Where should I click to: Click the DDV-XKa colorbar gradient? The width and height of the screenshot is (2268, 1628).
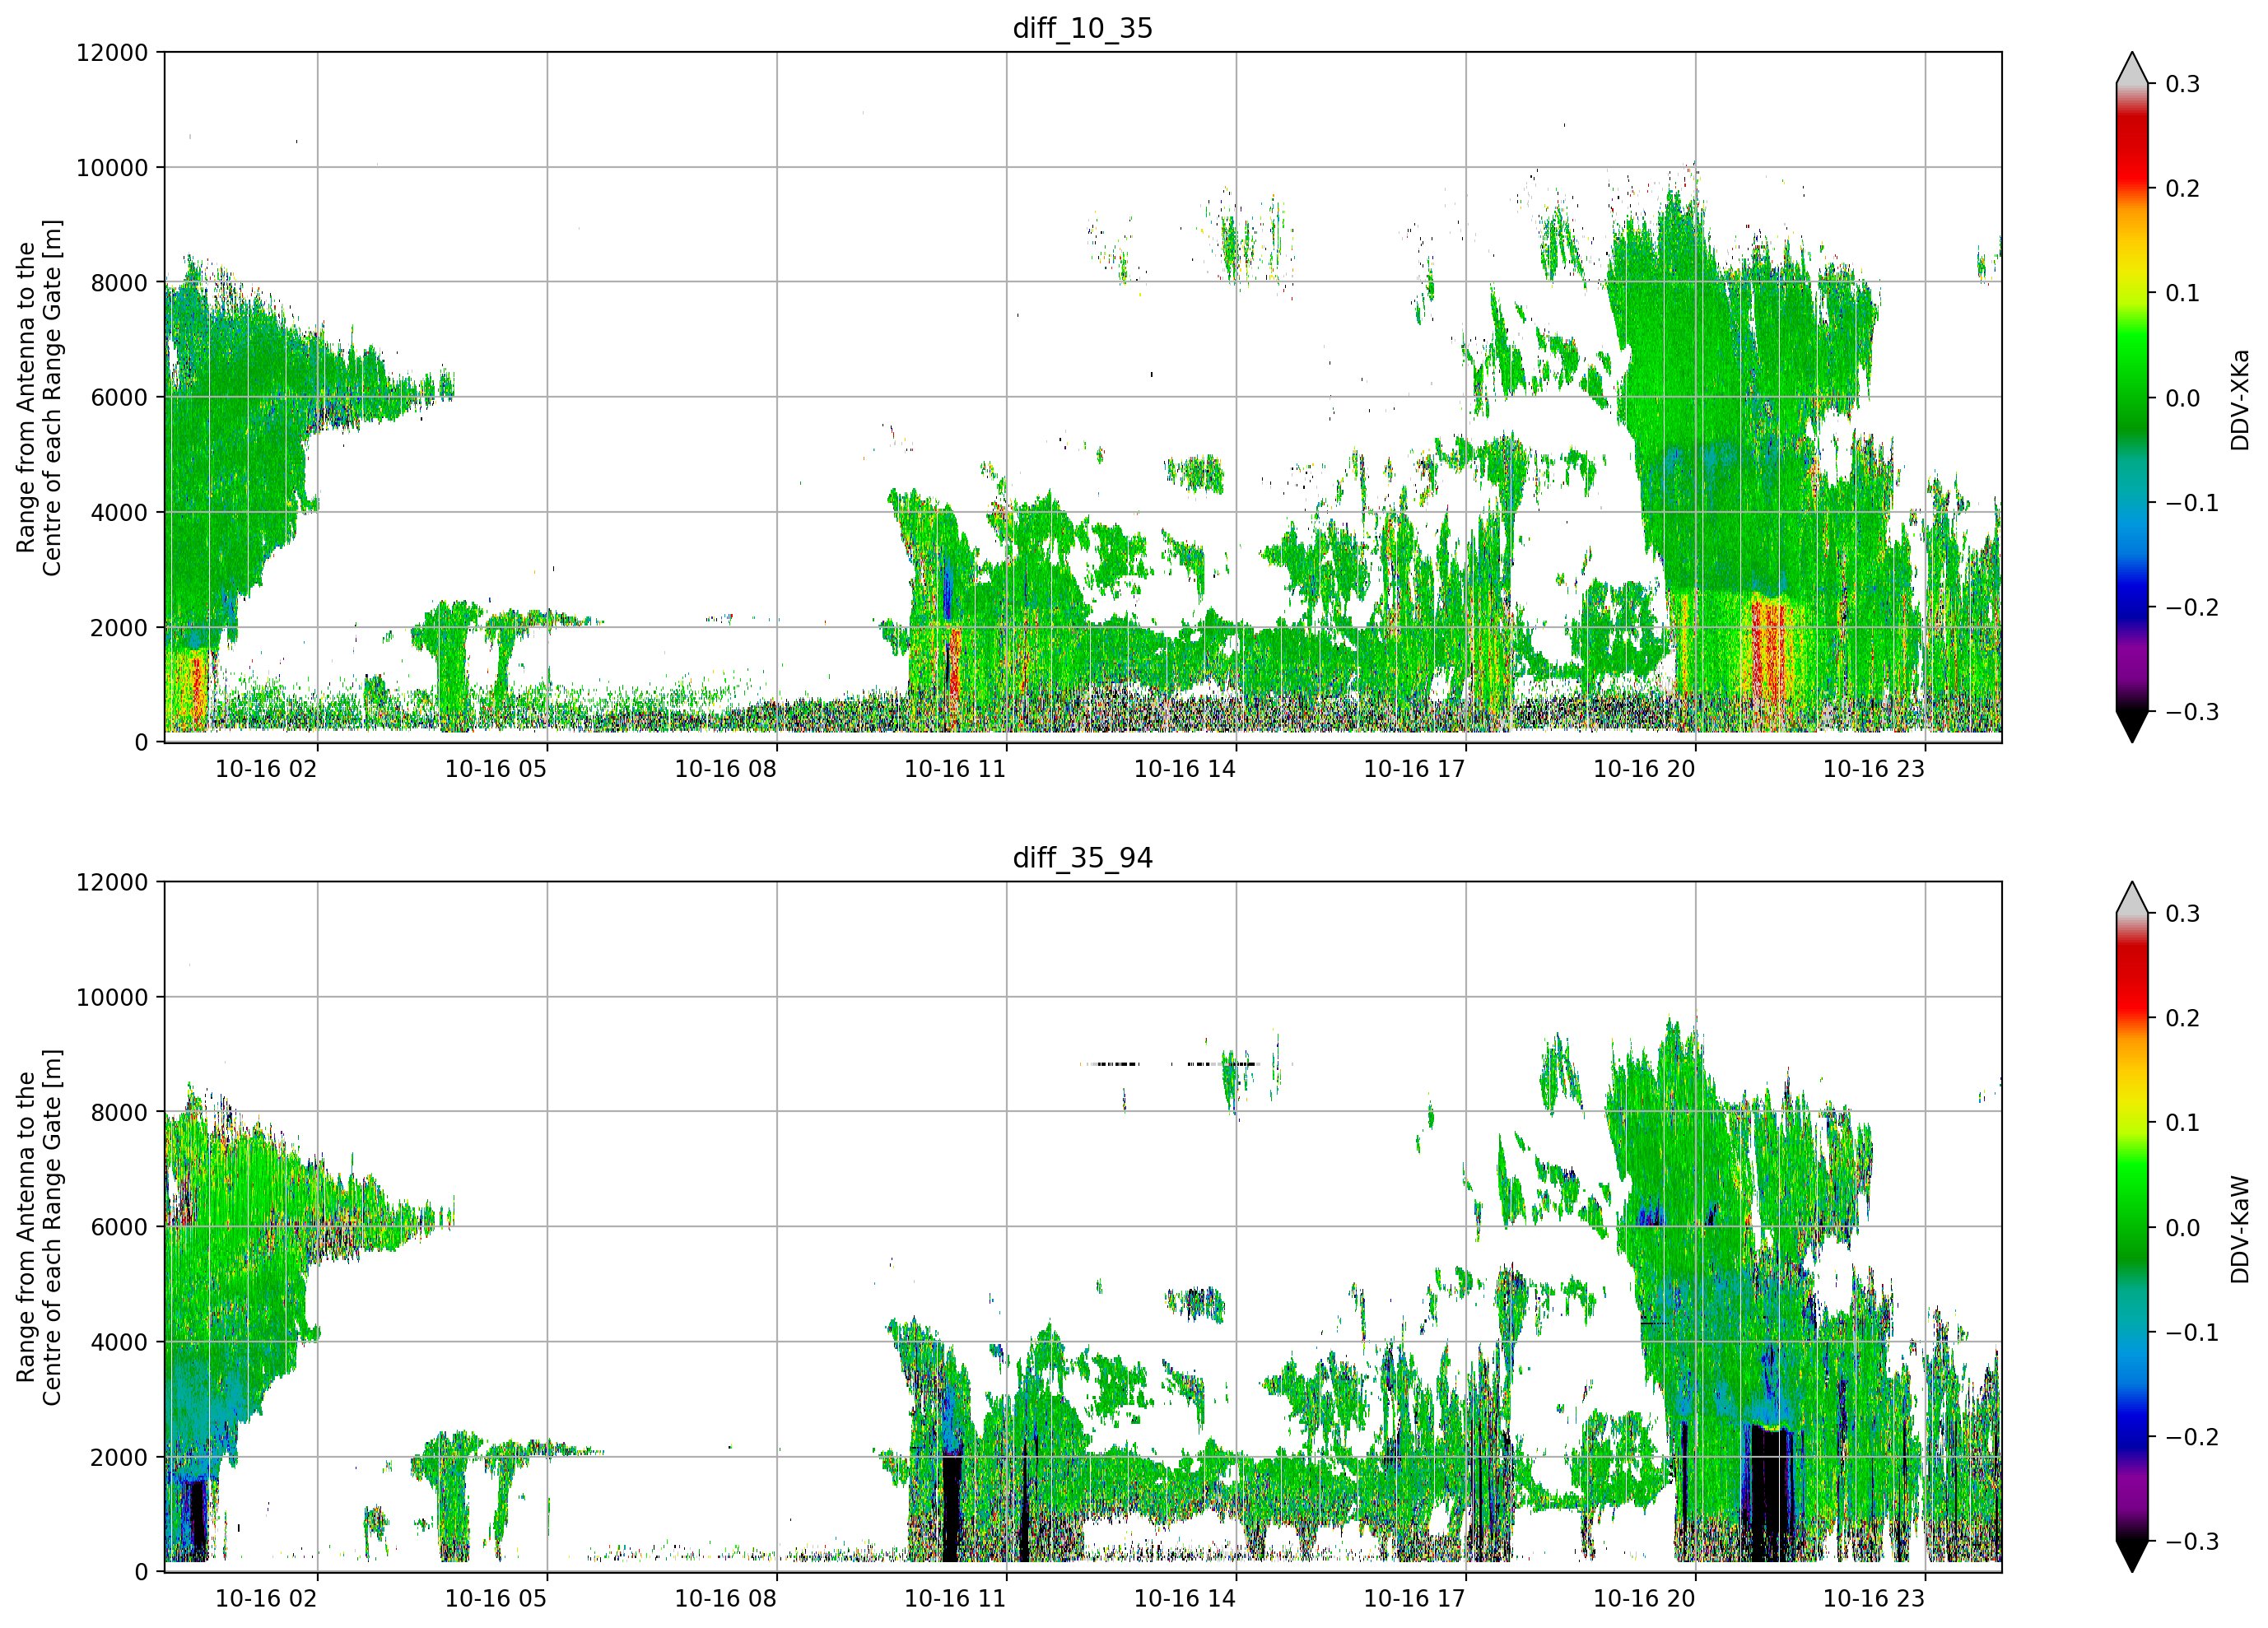point(2132,397)
